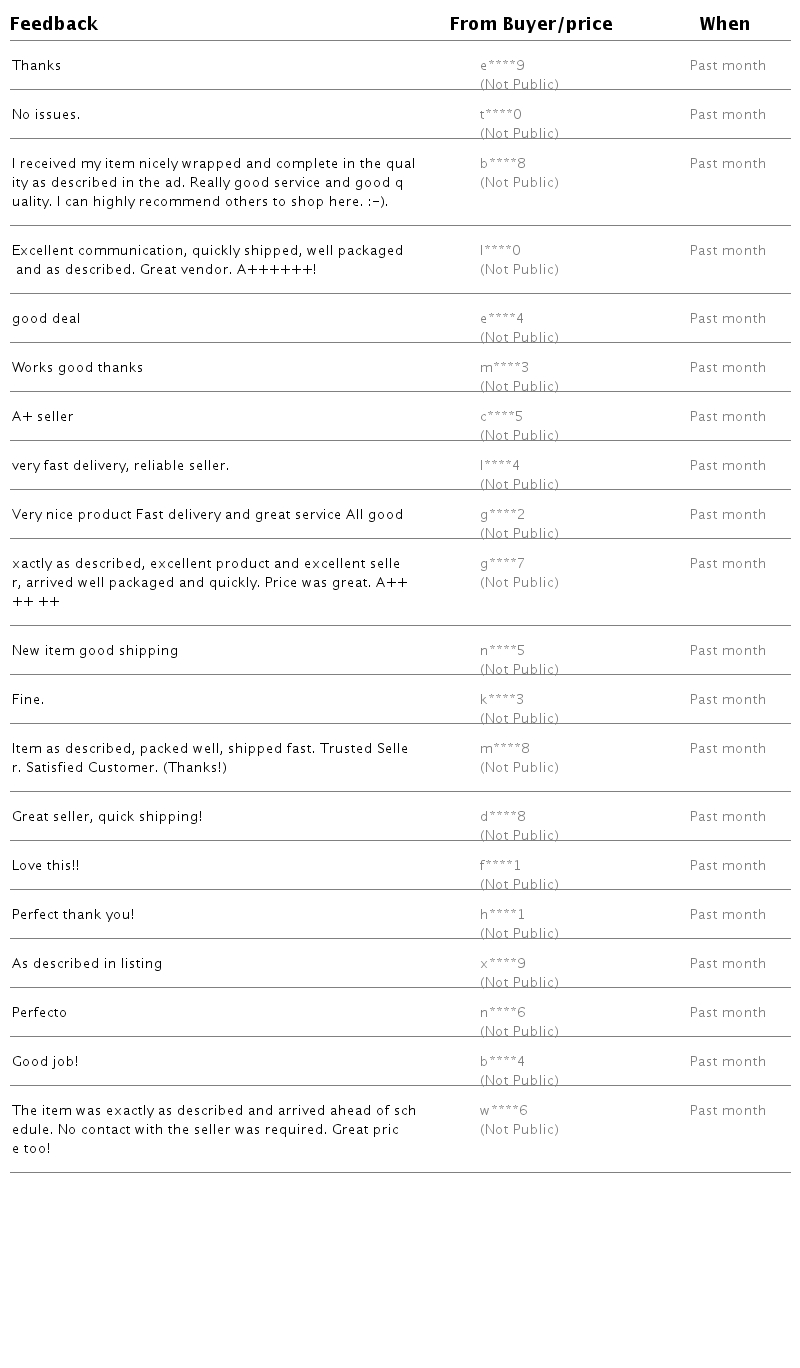Click the 'Perfecto' feedback comment

pyautogui.click(x=40, y=1013)
